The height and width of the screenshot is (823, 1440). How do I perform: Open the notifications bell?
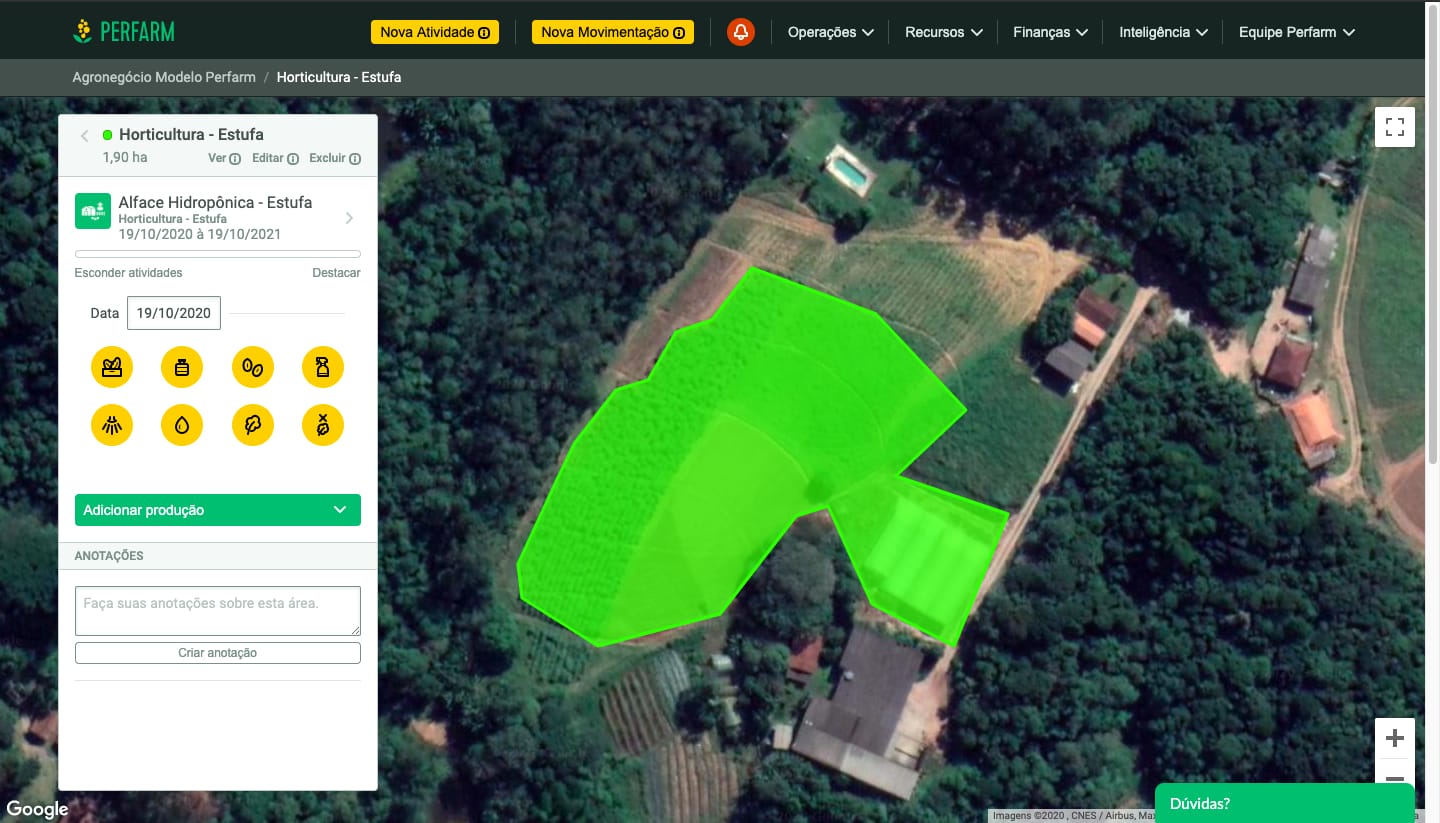740,32
